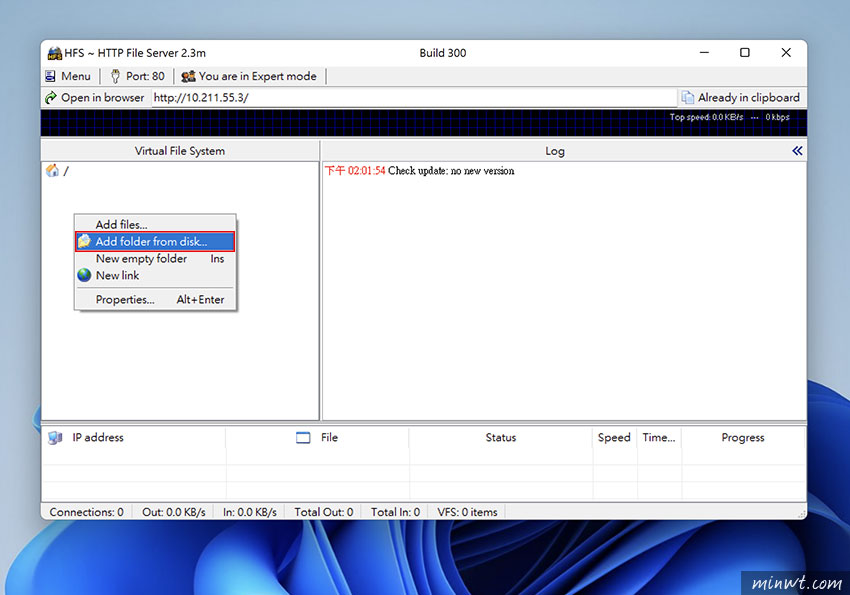Open Properties... from the context menu

(x=155, y=300)
